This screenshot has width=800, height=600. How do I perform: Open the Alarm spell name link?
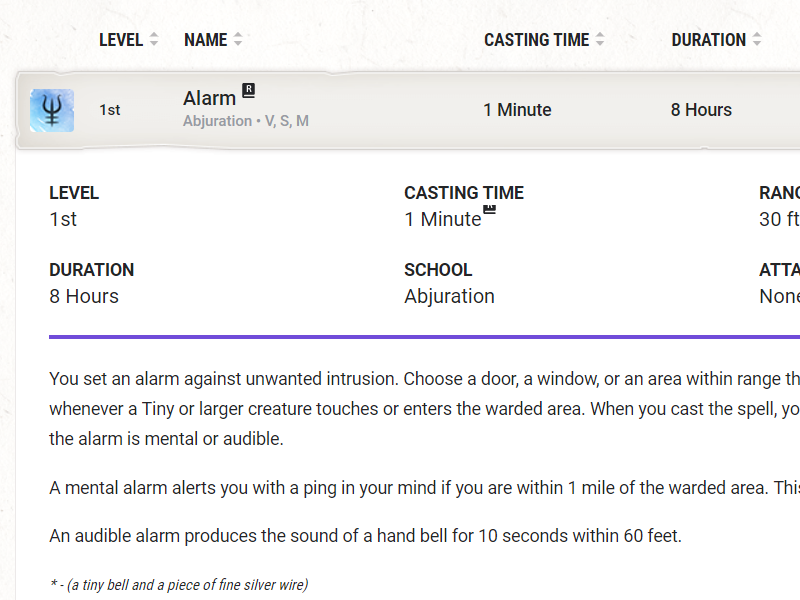tap(207, 98)
